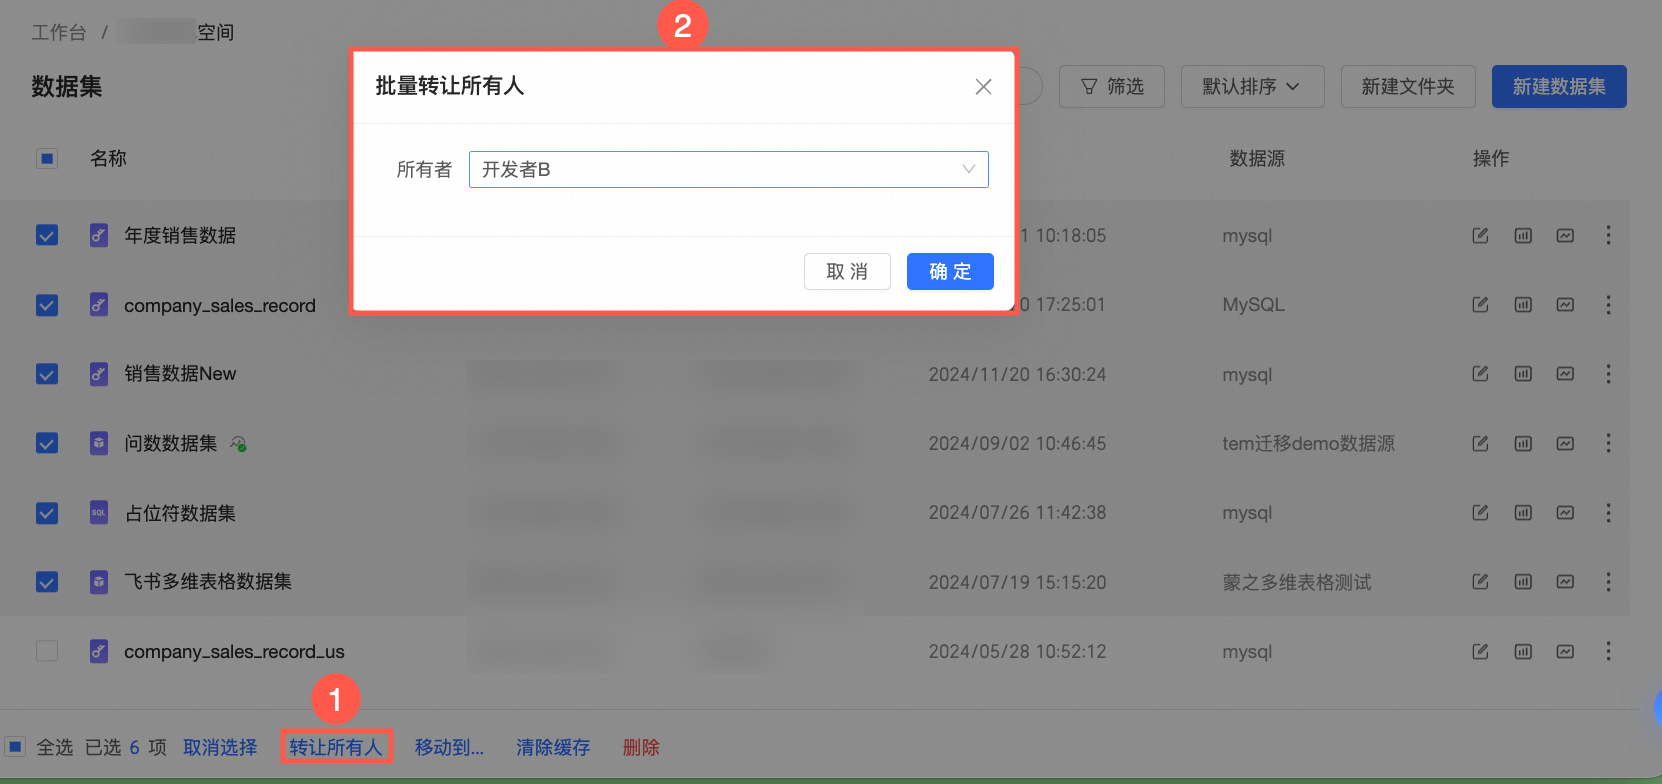Uncheck the 飞书多维表格数据集 row checkbox
1662x784 pixels.
click(x=47, y=582)
